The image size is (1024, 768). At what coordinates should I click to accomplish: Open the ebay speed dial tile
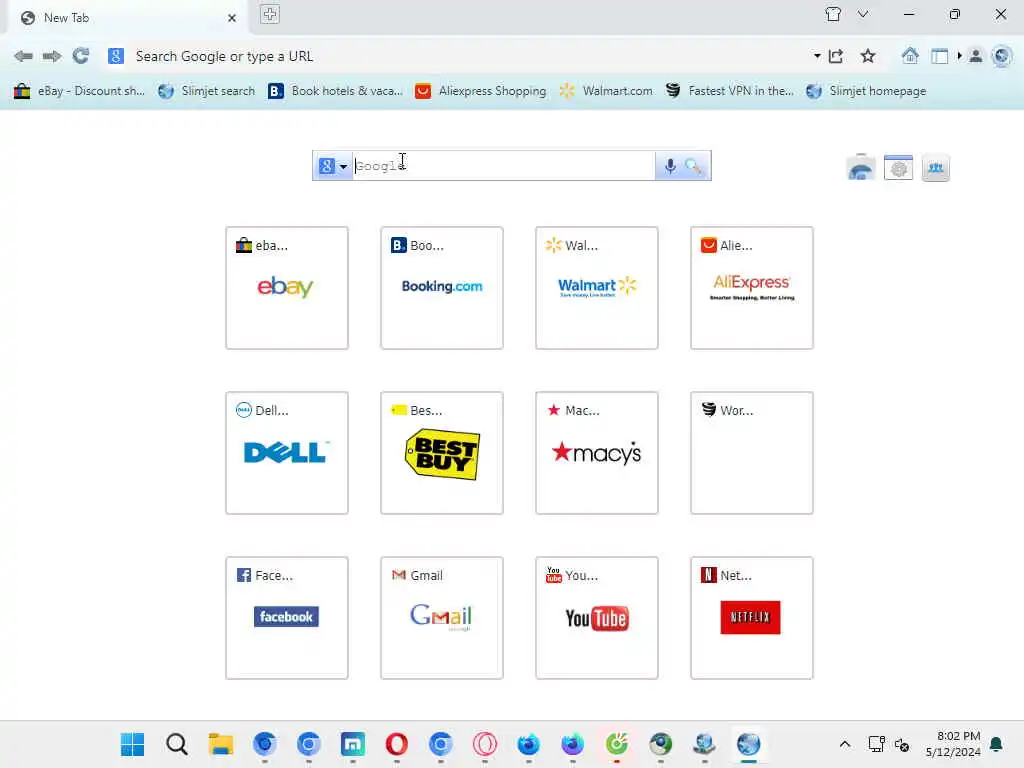[287, 288]
